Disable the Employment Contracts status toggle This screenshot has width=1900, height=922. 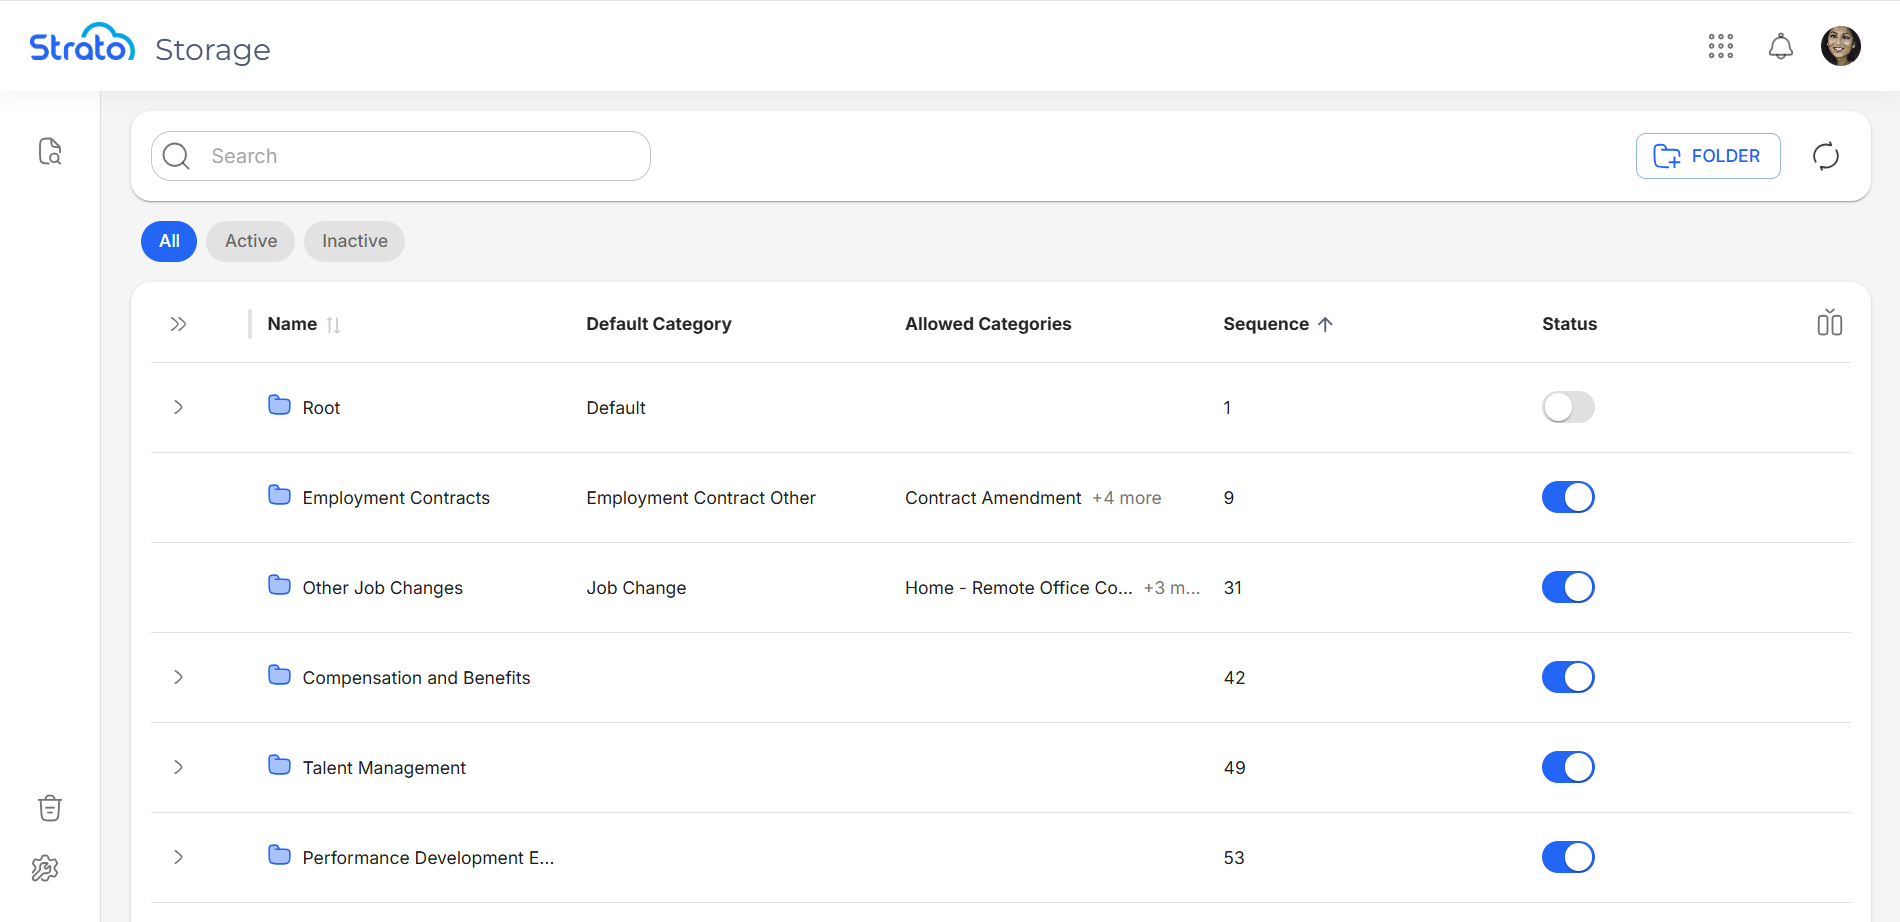coord(1567,497)
